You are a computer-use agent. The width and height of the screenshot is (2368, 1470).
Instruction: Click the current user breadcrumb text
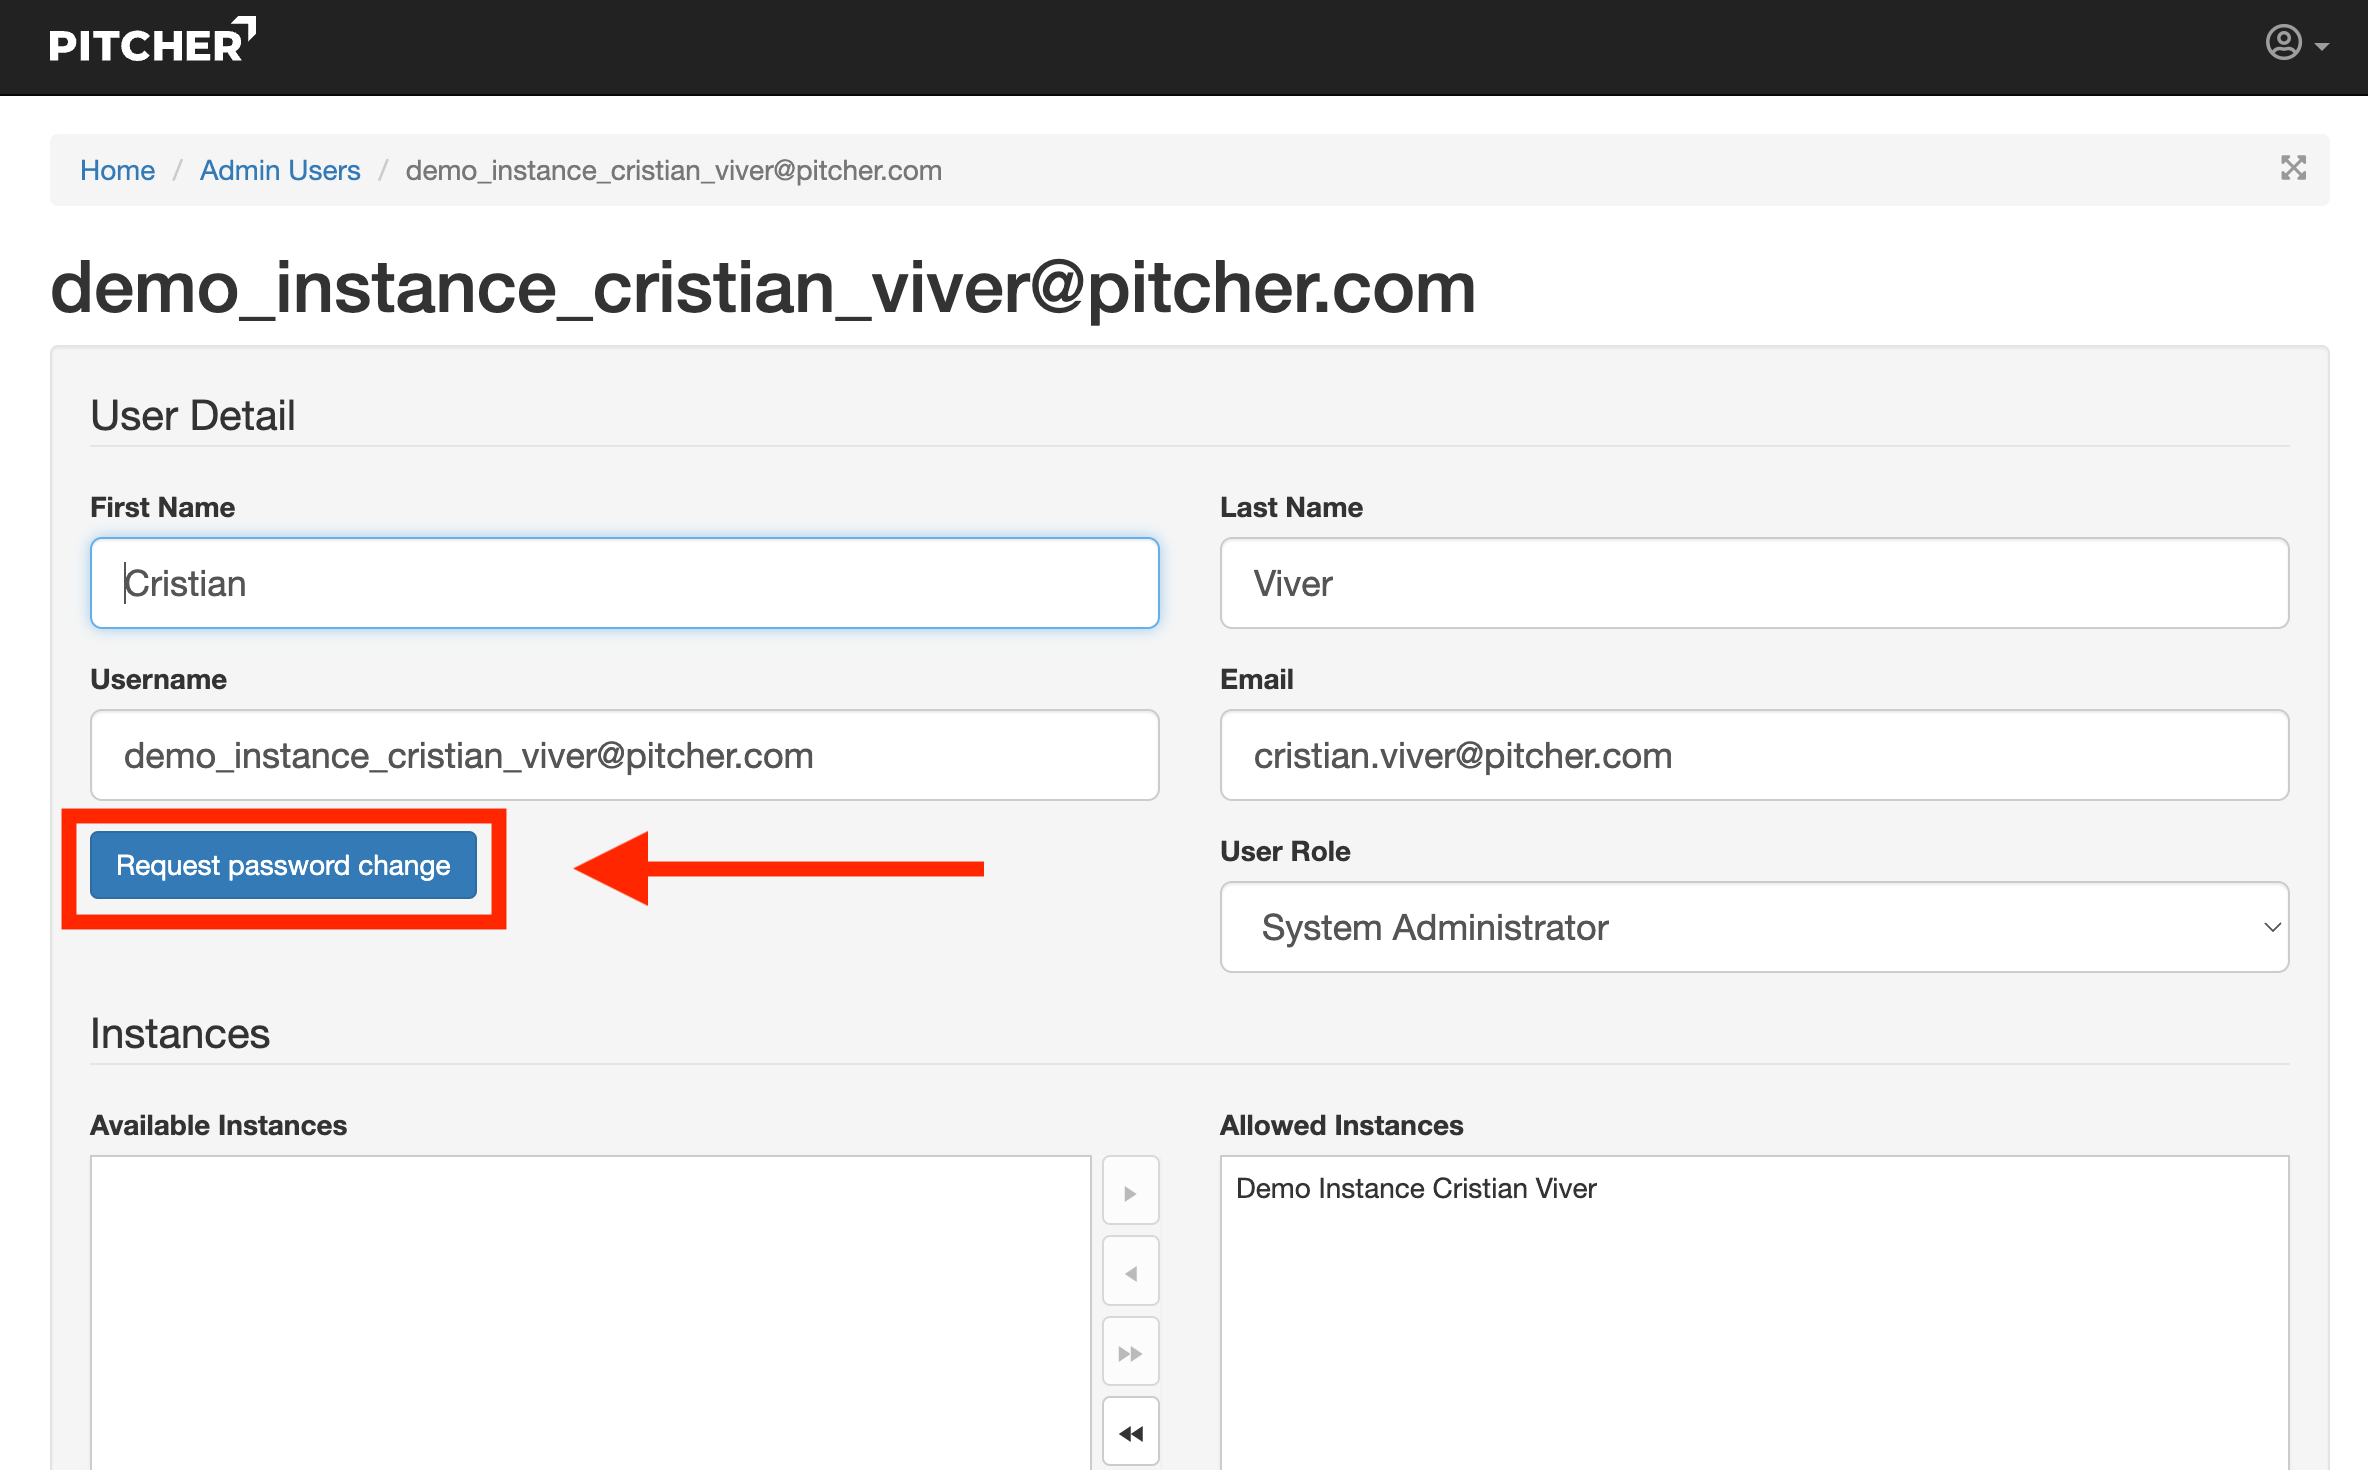(x=673, y=170)
